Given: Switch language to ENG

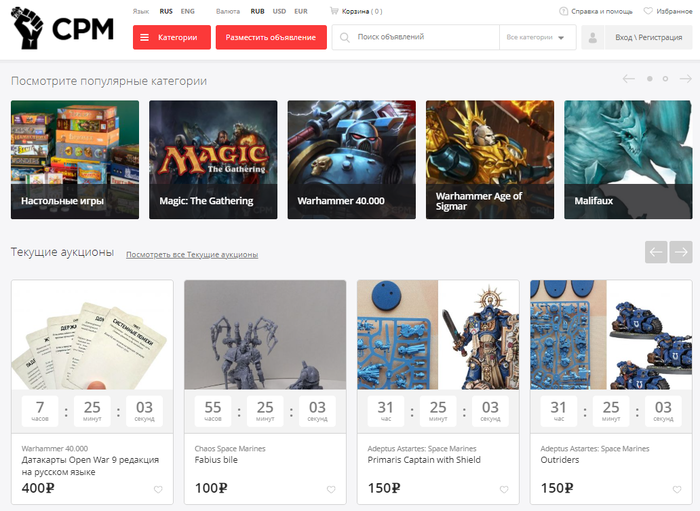Looking at the screenshot, I should [x=188, y=11].
